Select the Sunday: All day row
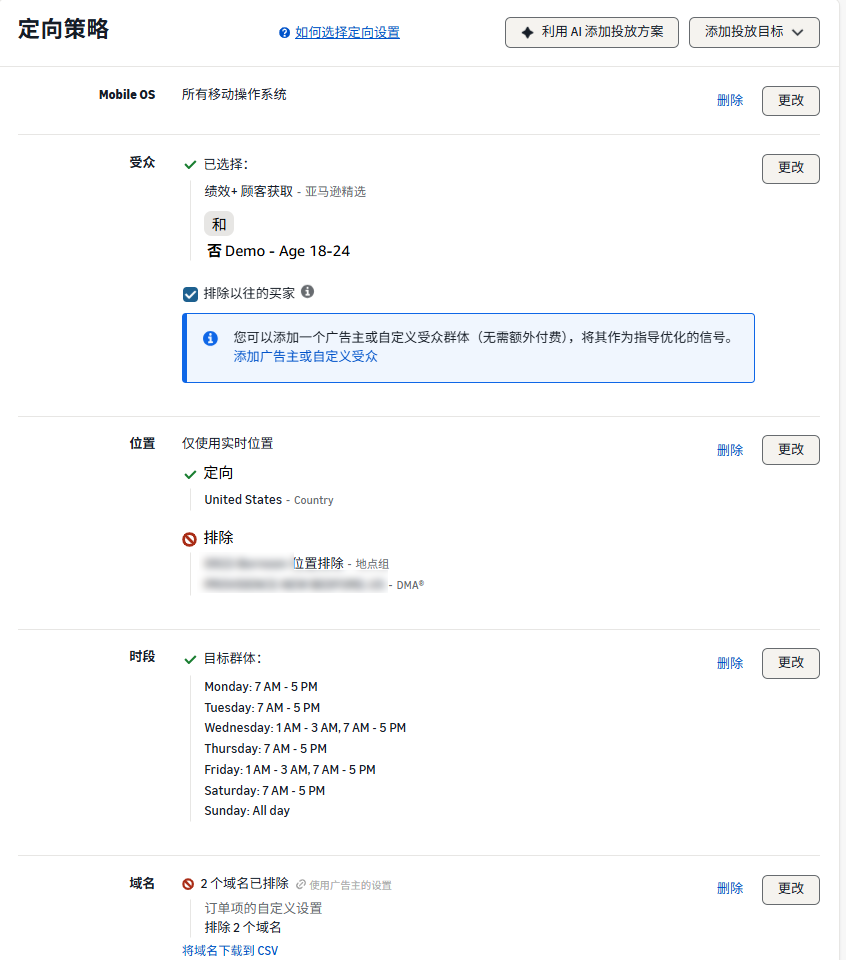Viewport: 846px width, 960px height. 247,811
